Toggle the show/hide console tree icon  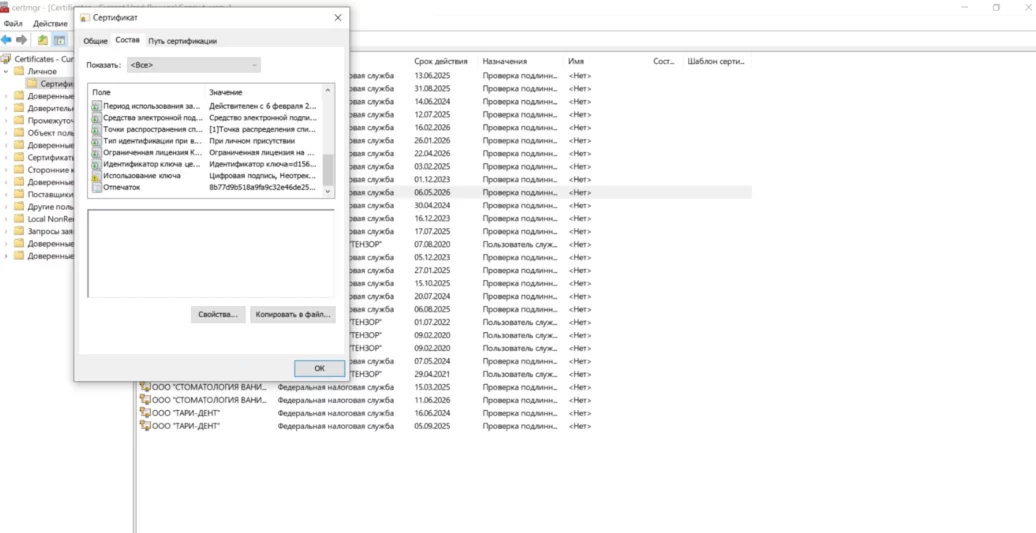click(59, 40)
